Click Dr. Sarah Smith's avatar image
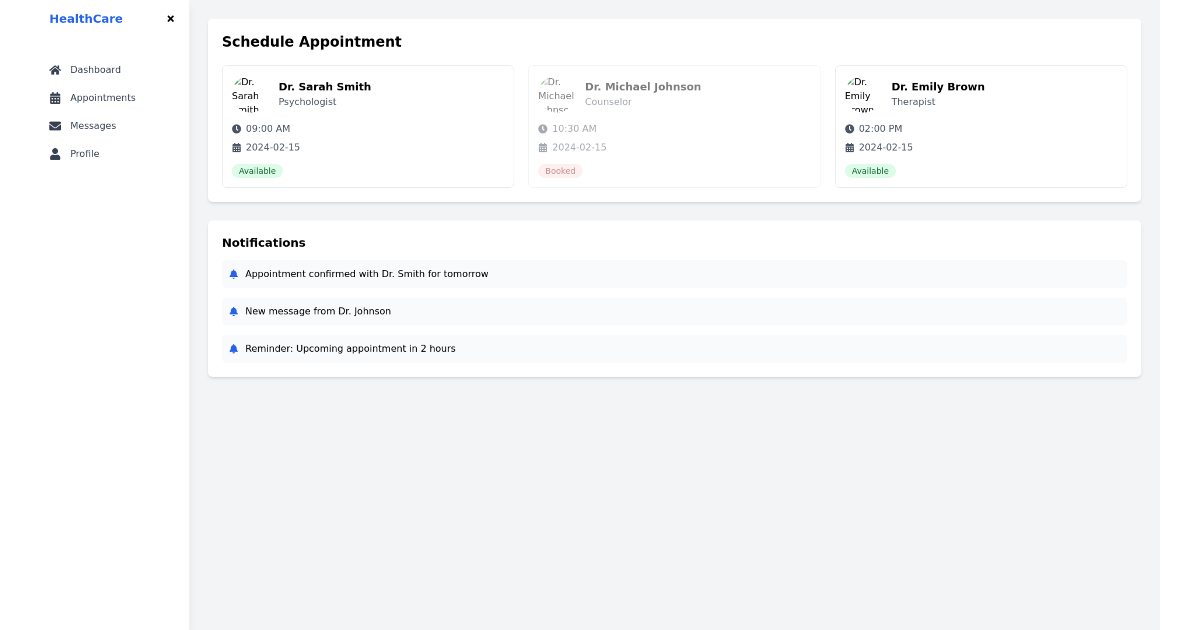The image size is (1200, 630). (246, 94)
